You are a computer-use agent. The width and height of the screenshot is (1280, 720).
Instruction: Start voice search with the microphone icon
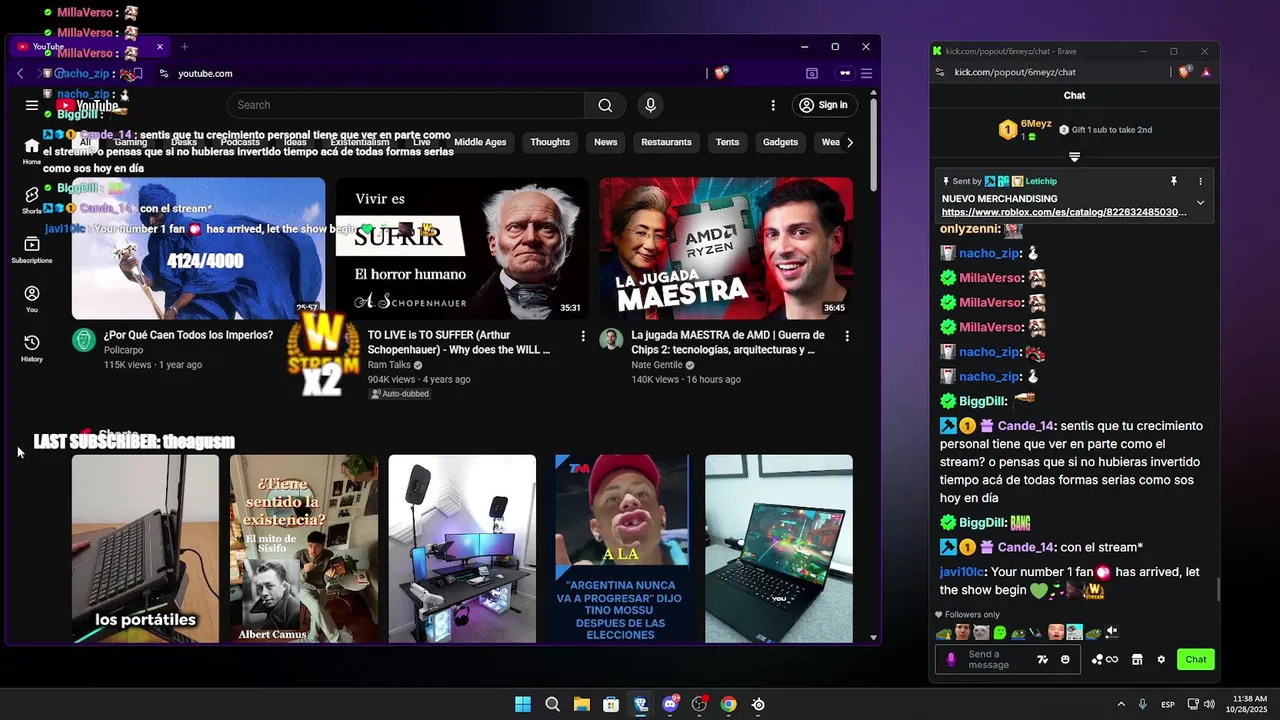click(651, 105)
